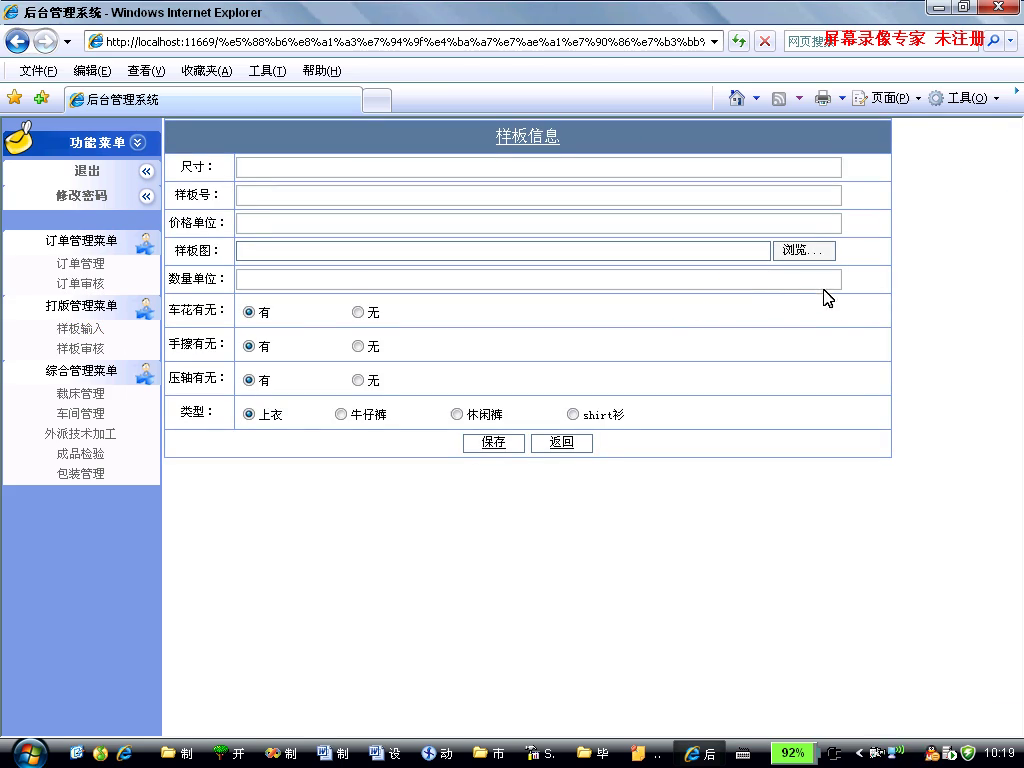Click the Print icon
The width and height of the screenshot is (1024, 768).
point(823,99)
